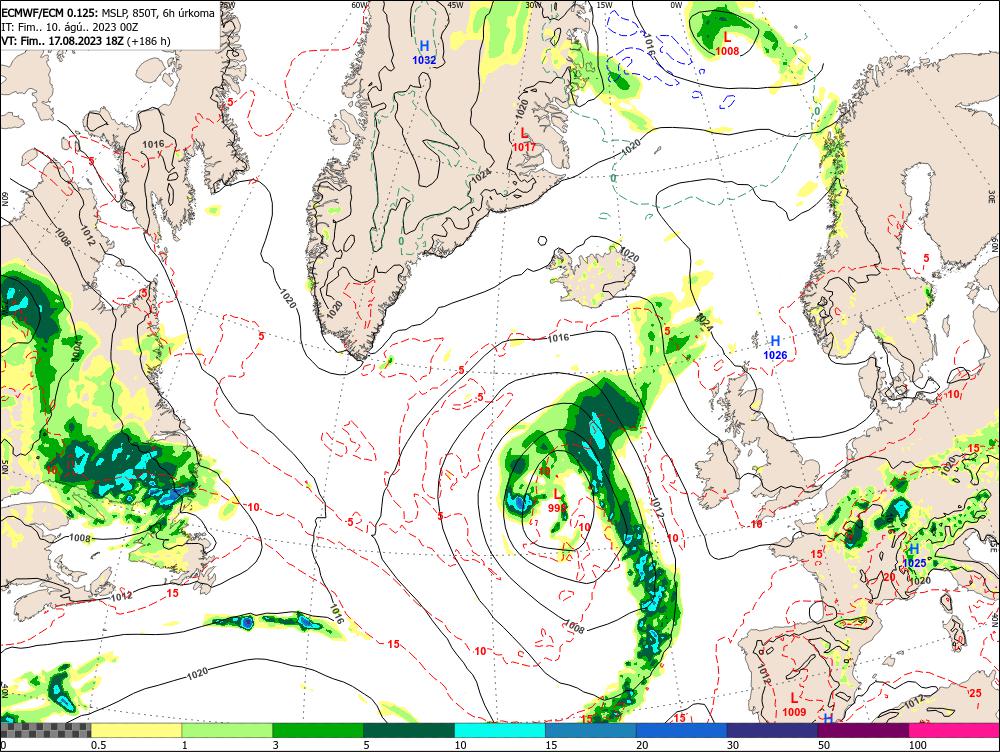Click the legend value '30' under the colour bar
The width and height of the screenshot is (1000, 752).
[733, 745]
